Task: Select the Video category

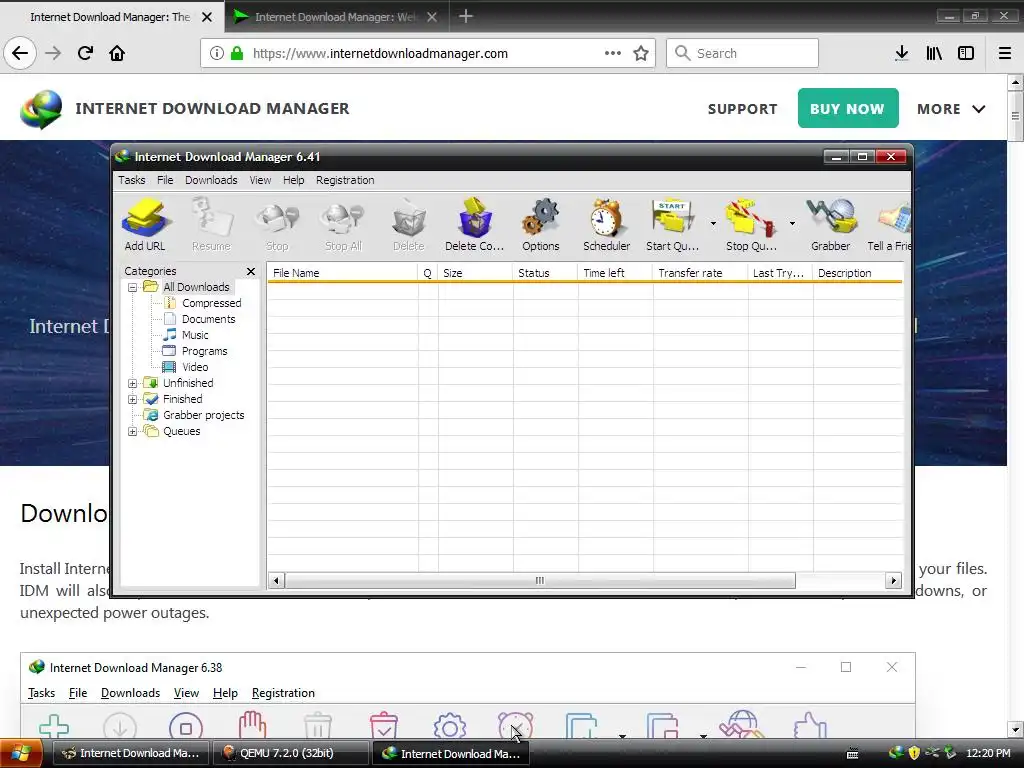Action: pos(195,367)
